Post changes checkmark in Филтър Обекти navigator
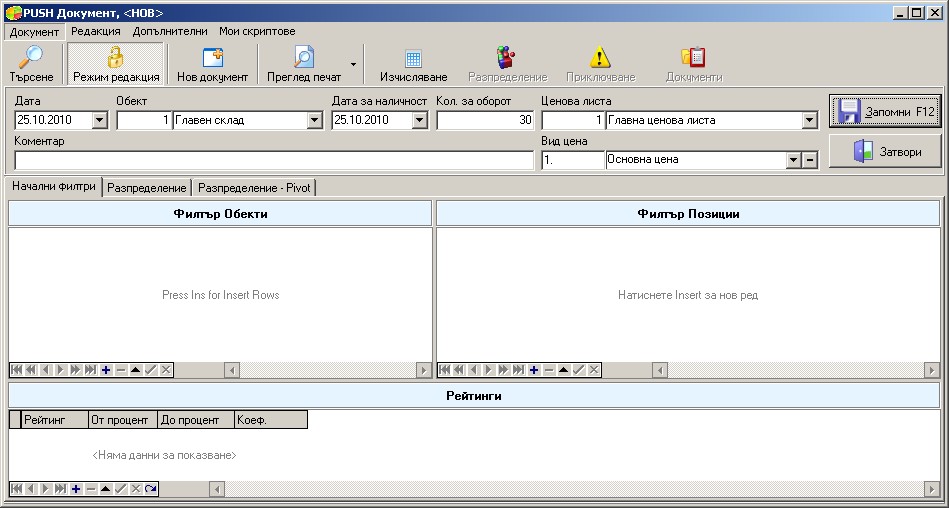Screen dimensions: 949x508 click(151, 369)
